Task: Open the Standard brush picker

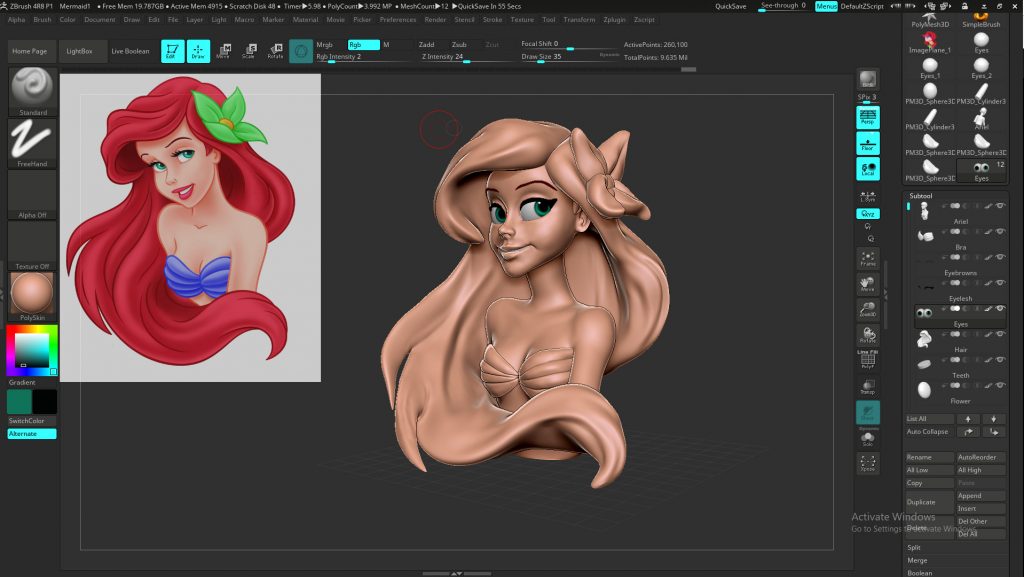Action: tap(32, 91)
